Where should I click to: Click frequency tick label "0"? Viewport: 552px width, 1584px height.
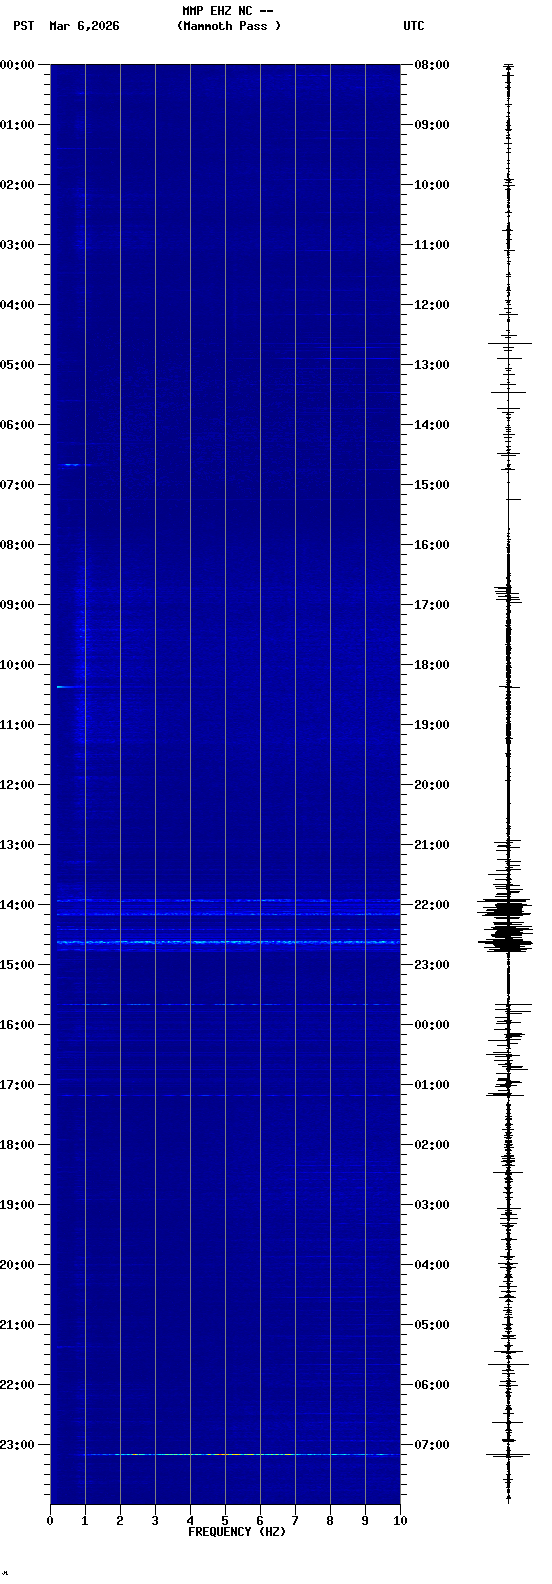[x=50, y=1521]
